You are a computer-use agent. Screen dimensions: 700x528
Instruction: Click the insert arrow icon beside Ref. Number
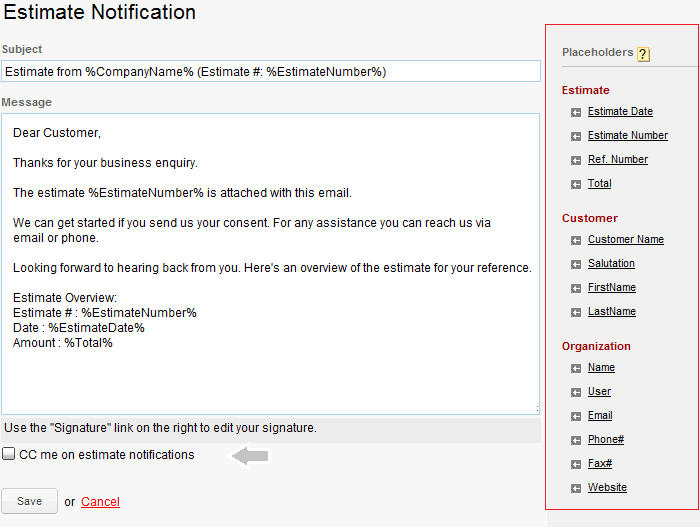(x=576, y=160)
